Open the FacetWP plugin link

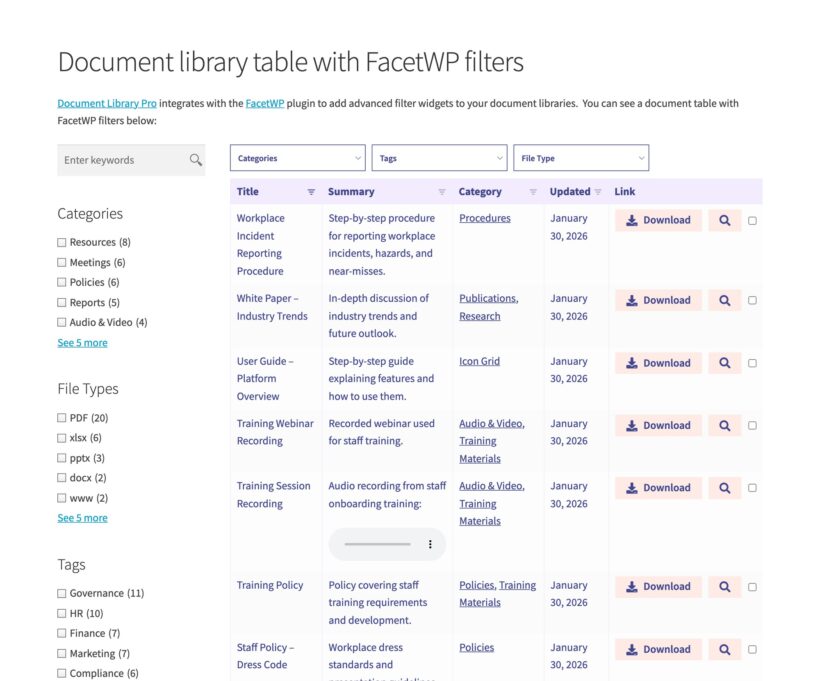265,104
